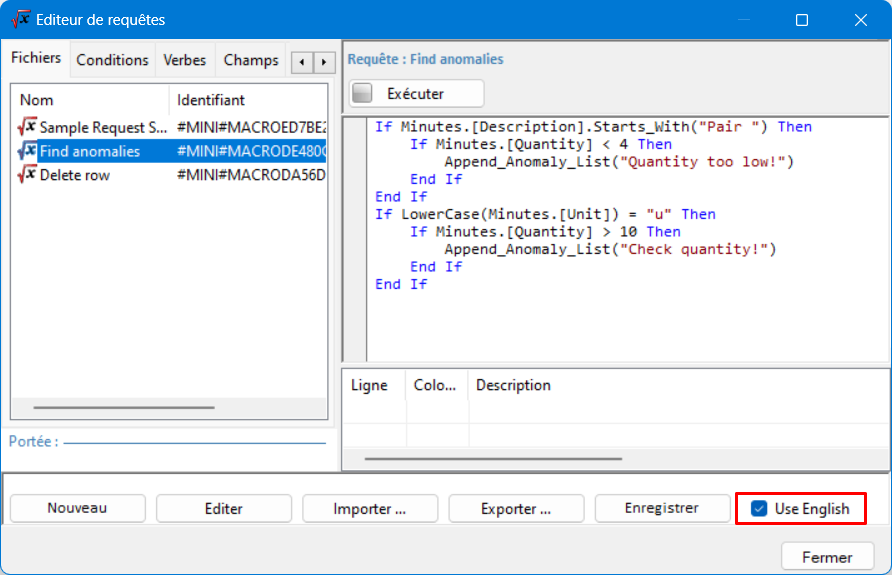Switch to the Conditions tab

[112, 60]
